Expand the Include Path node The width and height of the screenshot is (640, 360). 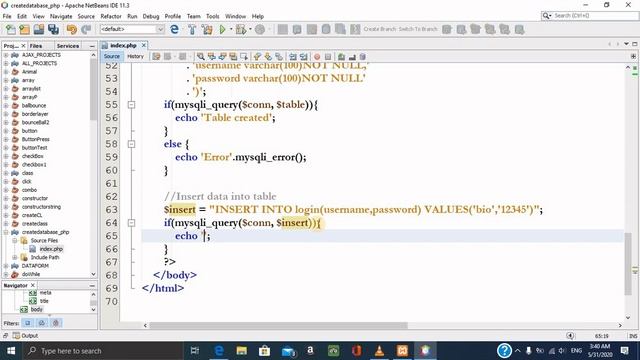(15, 258)
